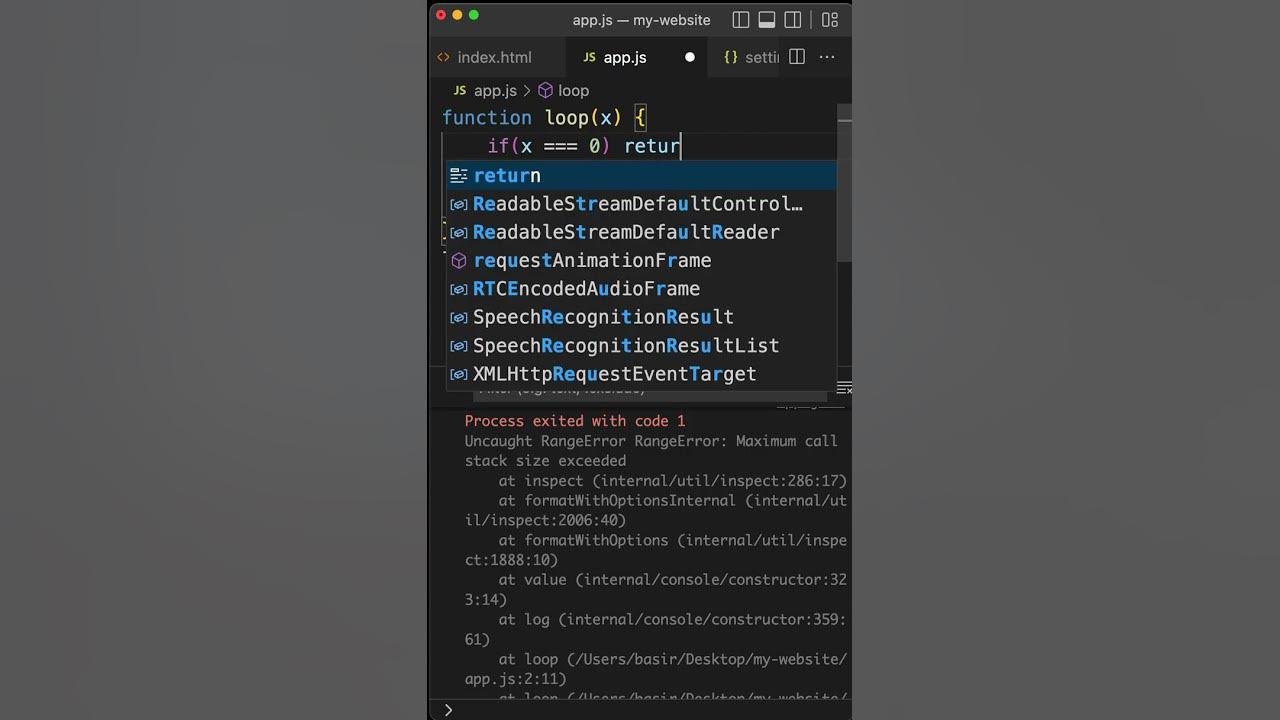1280x720 pixels.
Task: Choose the XMLHttpRequestEventTarget suggestion
Action: (641, 374)
